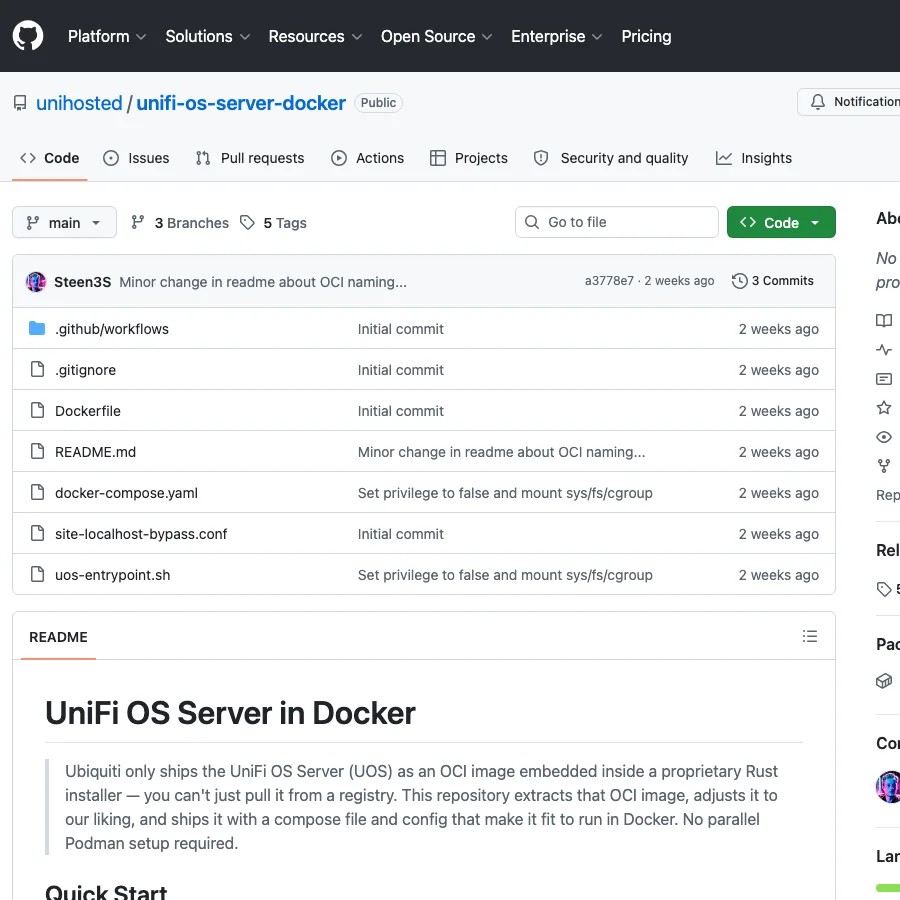This screenshot has width=900, height=900.
Task: Click the Steen3S avatar in commit bar
Action: click(36, 282)
